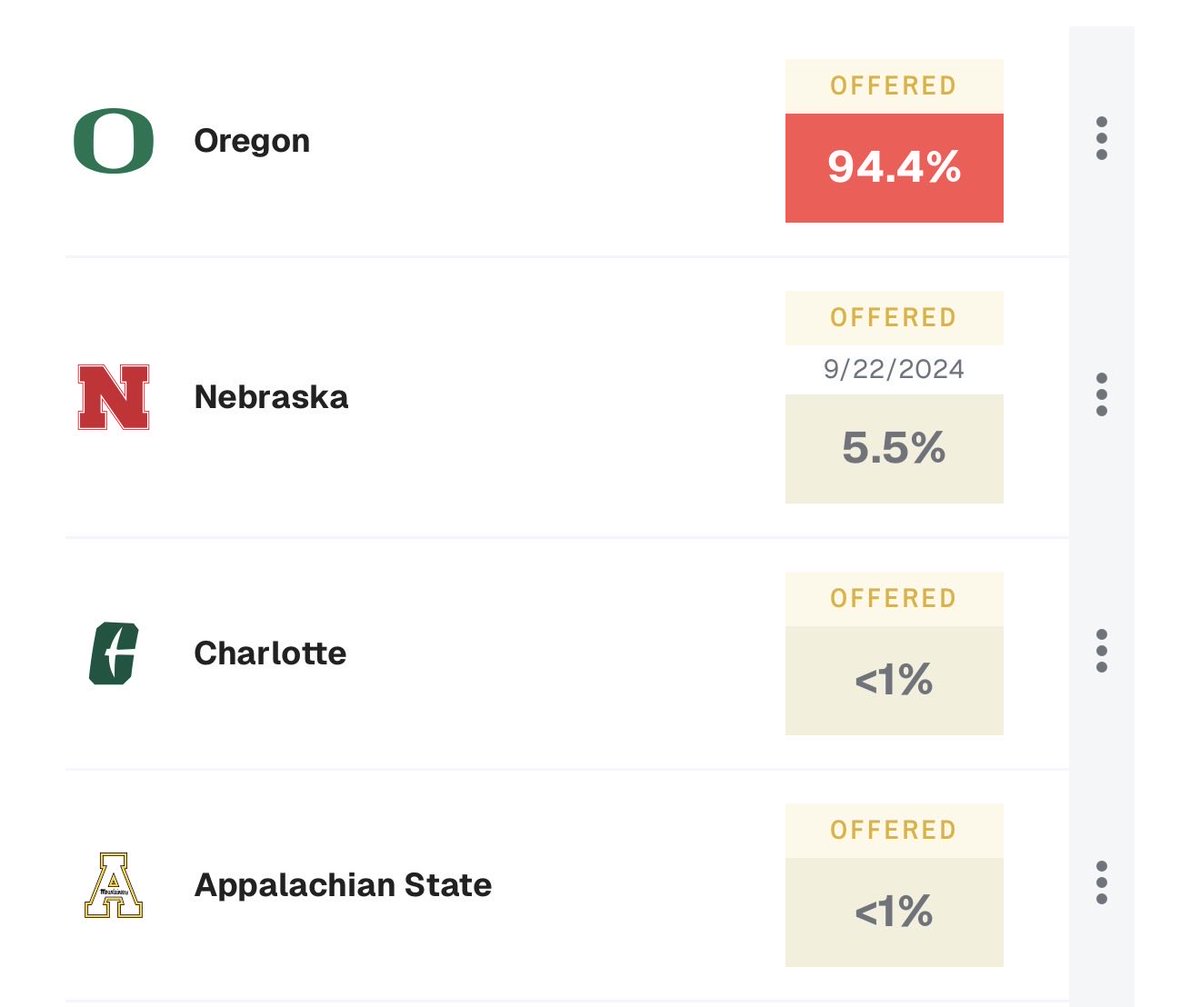
Task: Select the Oregon team name
Action: point(252,140)
